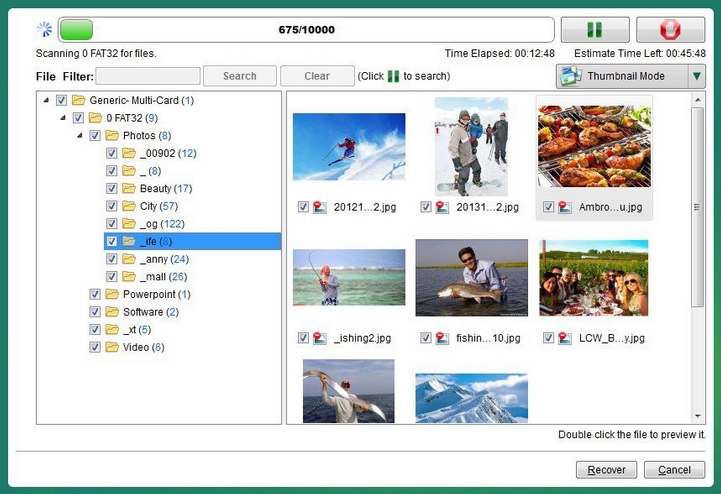This screenshot has width=721, height=494.
Task: Click the Cancel button
Action: tap(673, 469)
